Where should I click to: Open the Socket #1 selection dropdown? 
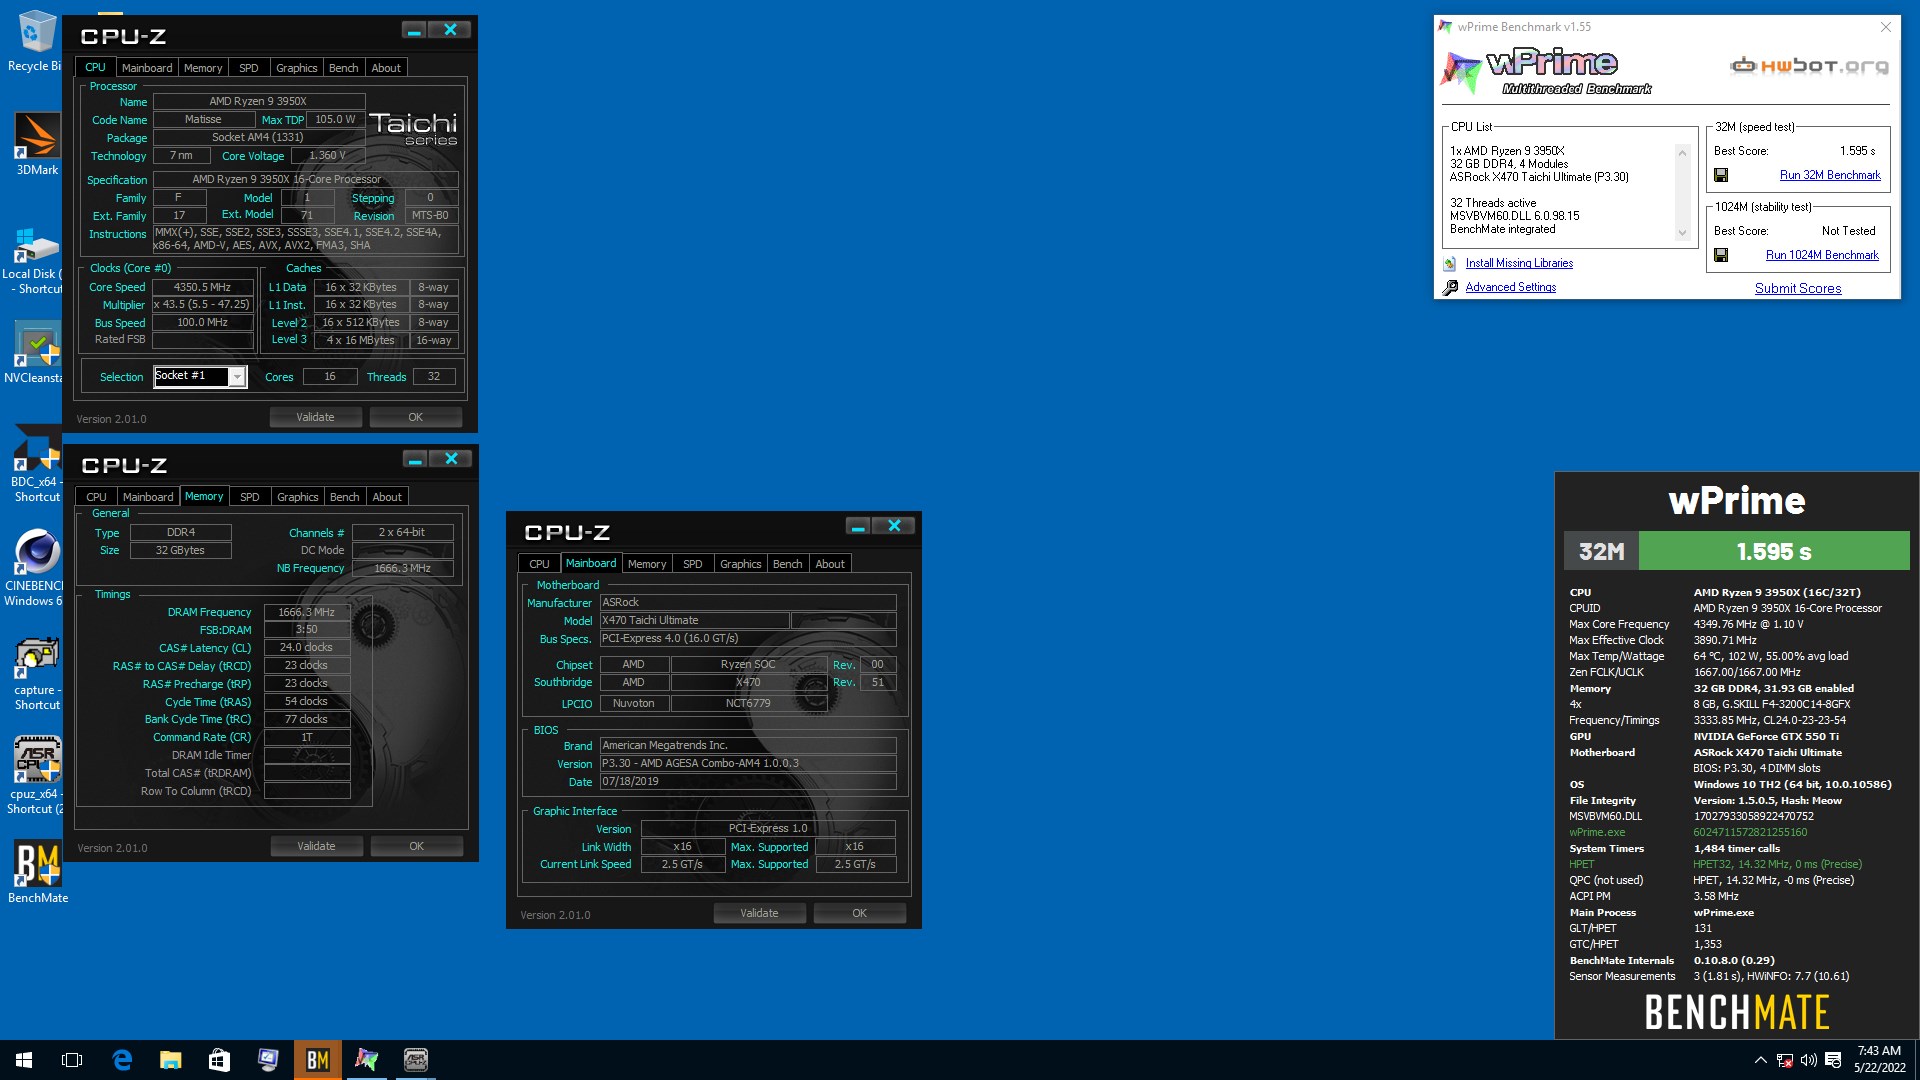237,377
